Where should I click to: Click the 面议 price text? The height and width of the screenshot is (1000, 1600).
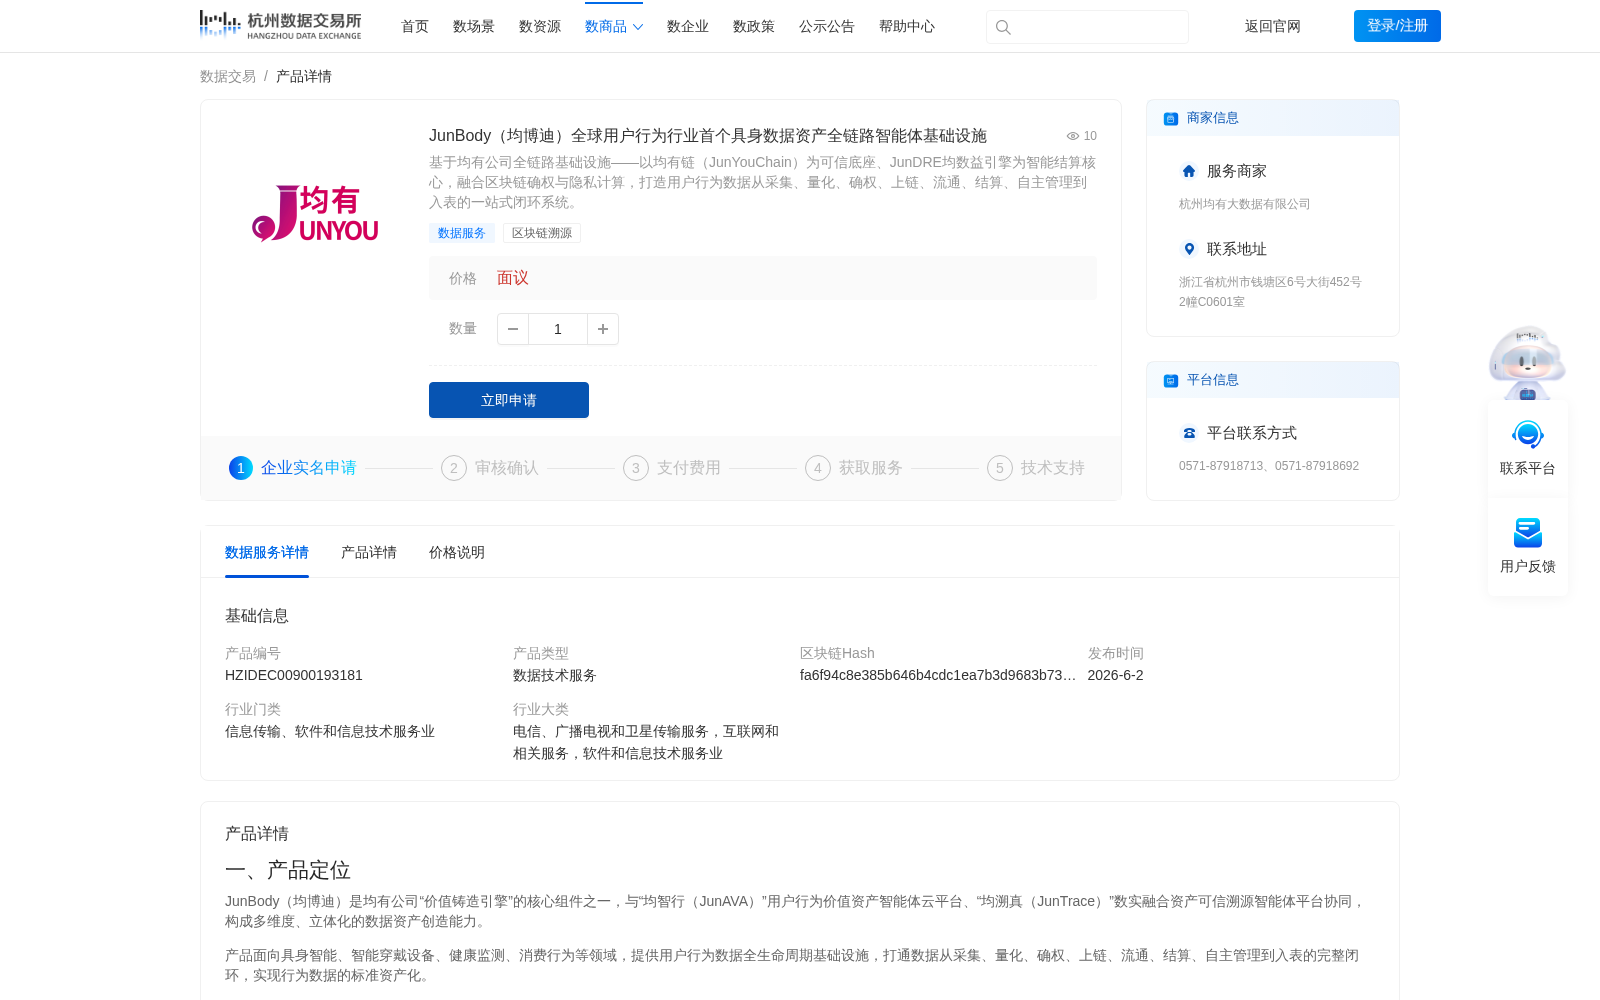(513, 278)
